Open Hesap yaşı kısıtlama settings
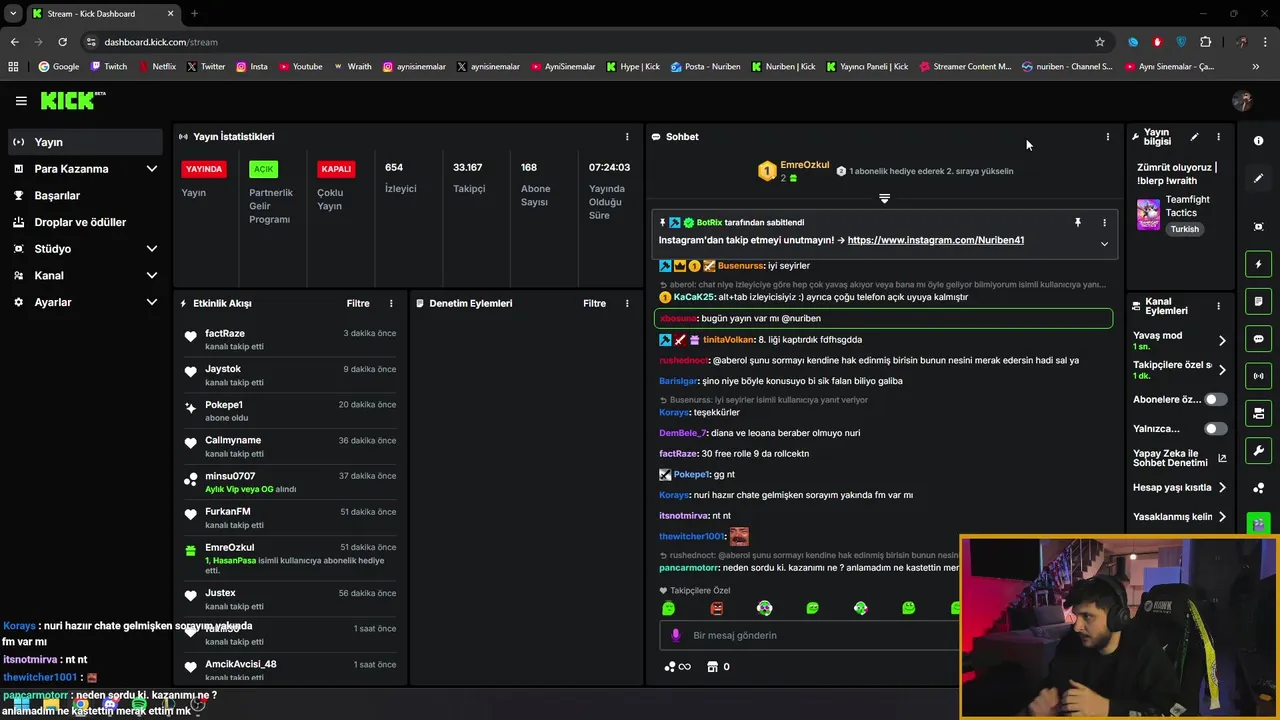 (x=1180, y=488)
